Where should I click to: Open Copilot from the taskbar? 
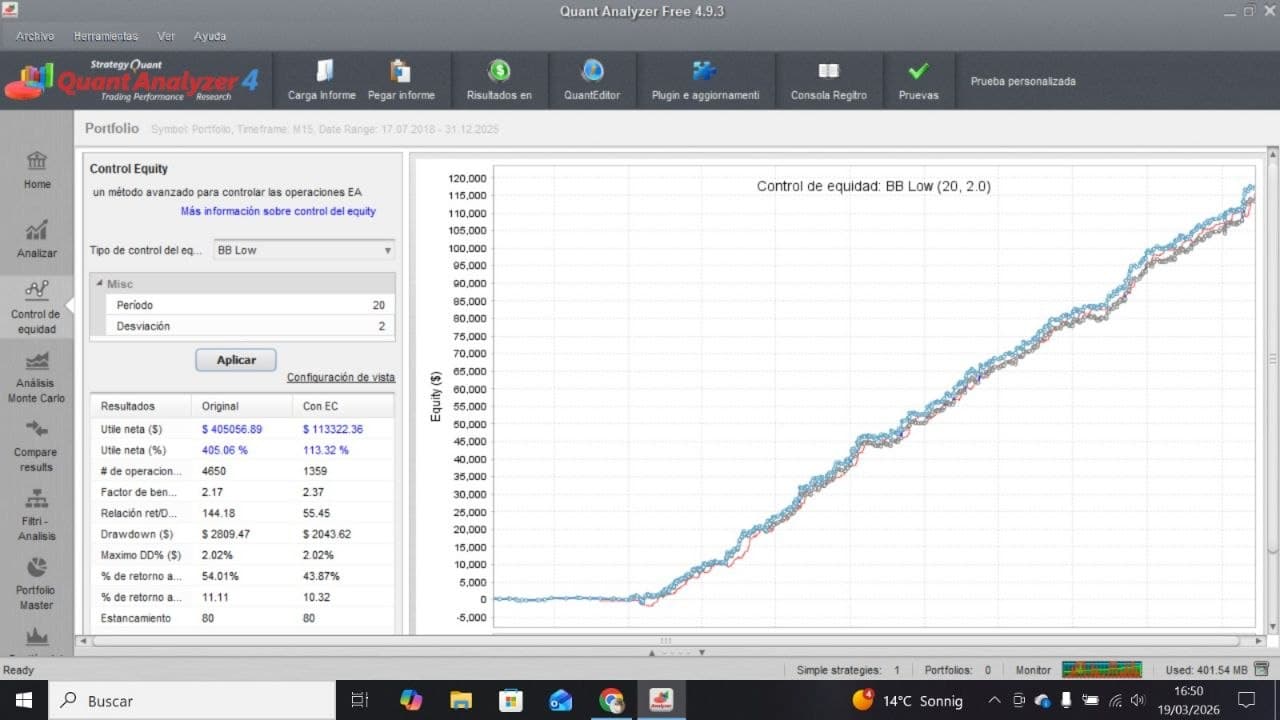[x=411, y=700]
